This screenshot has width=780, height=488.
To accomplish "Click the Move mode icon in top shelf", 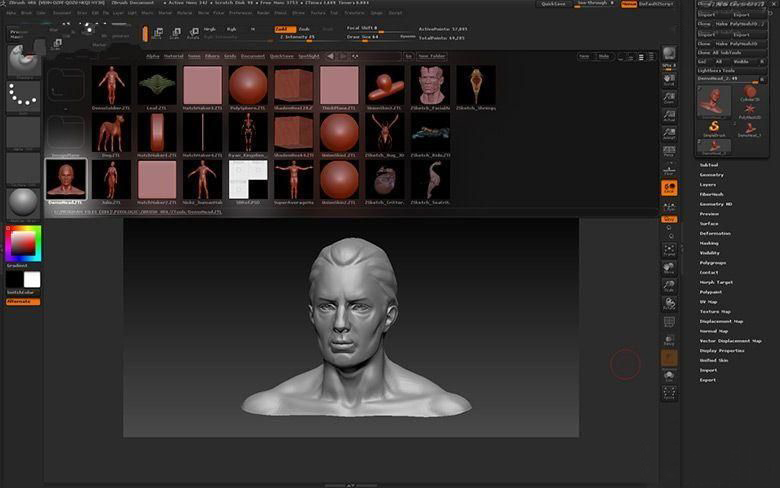I will pos(158,33).
